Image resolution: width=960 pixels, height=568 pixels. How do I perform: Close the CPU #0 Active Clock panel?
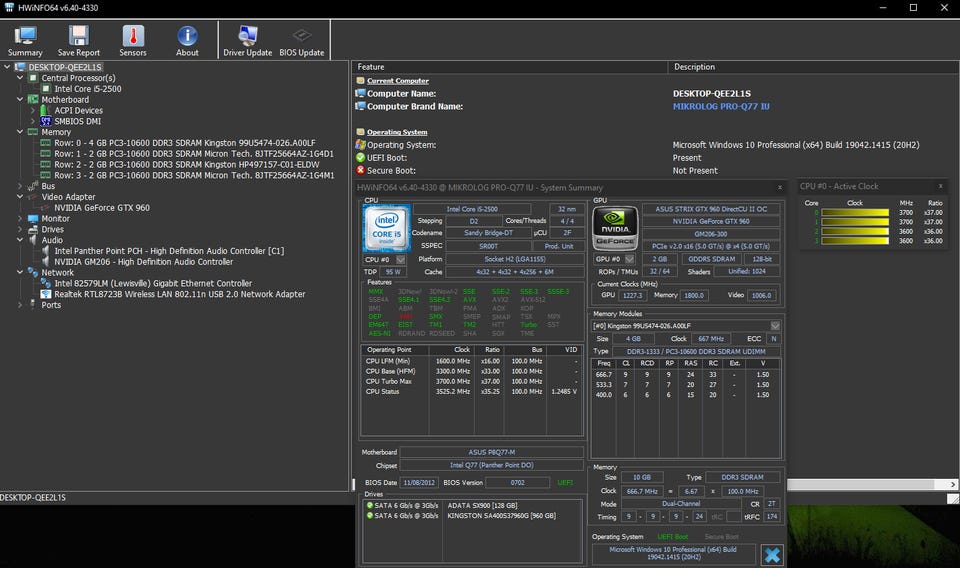click(x=940, y=186)
